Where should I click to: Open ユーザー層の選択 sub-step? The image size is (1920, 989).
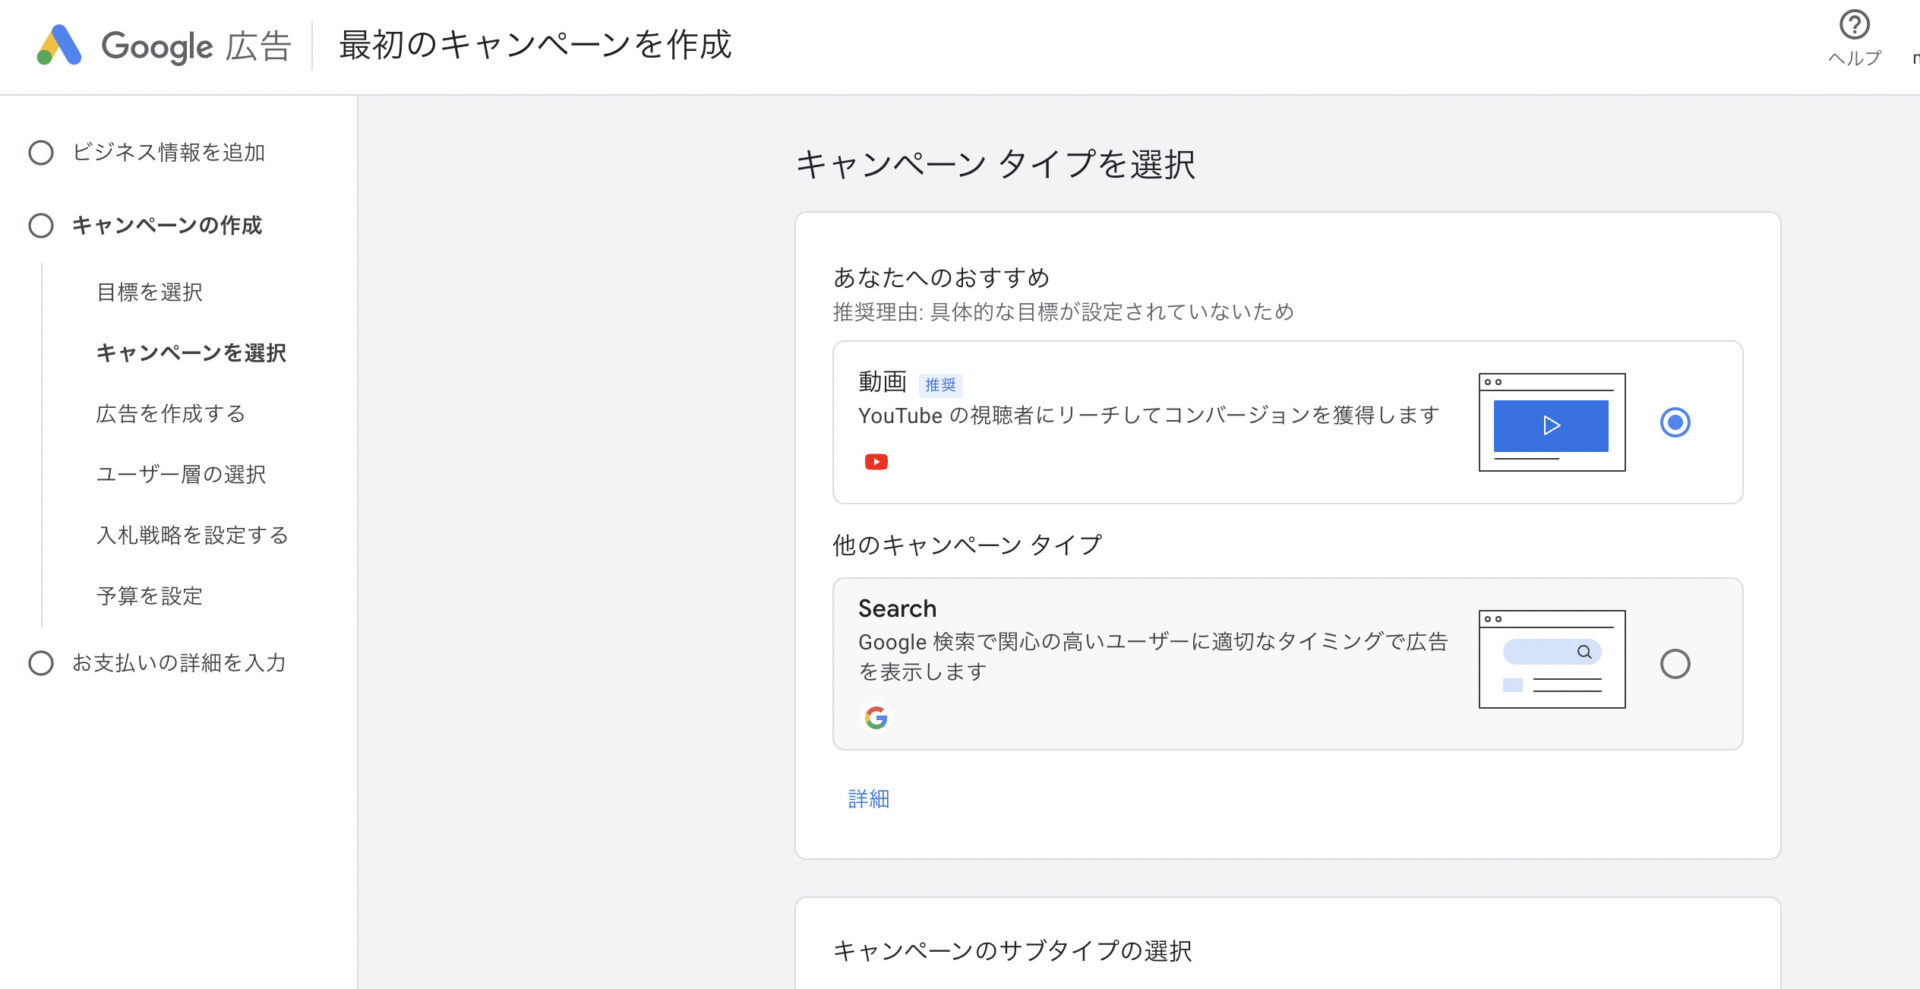(181, 475)
